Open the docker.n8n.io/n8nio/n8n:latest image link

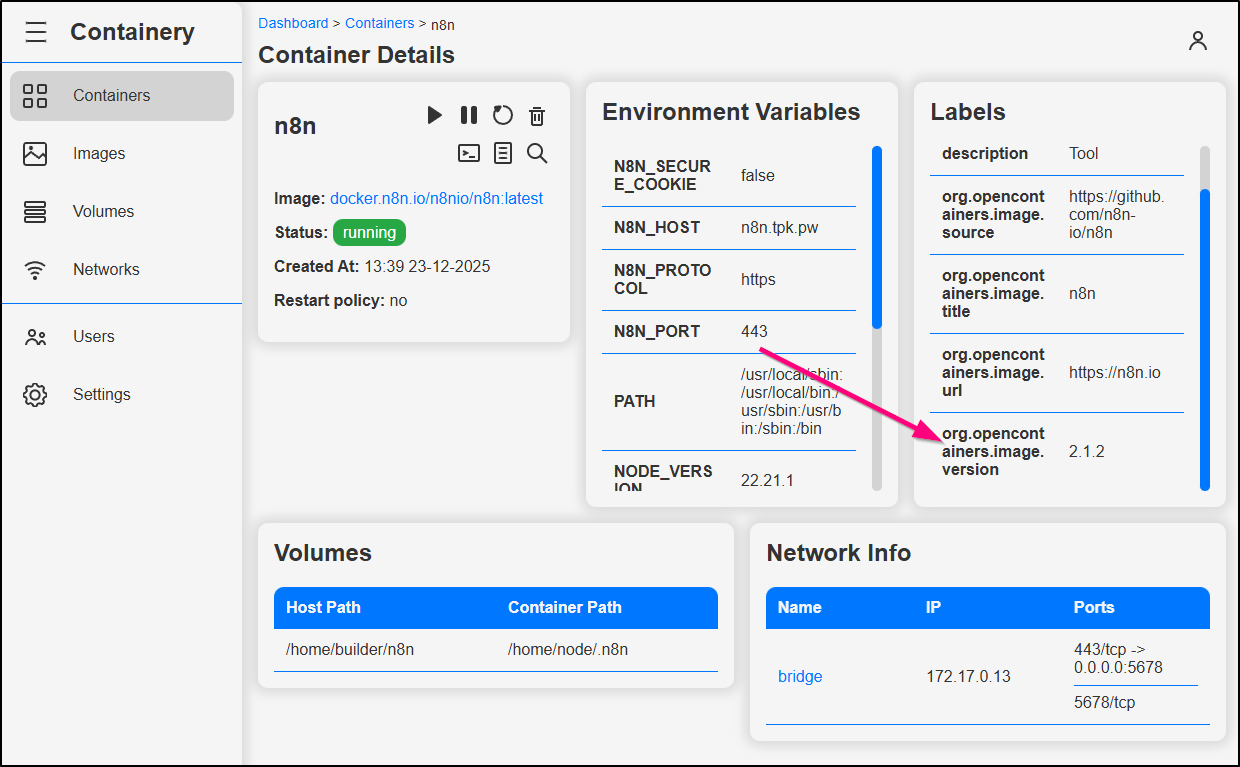(x=436, y=199)
